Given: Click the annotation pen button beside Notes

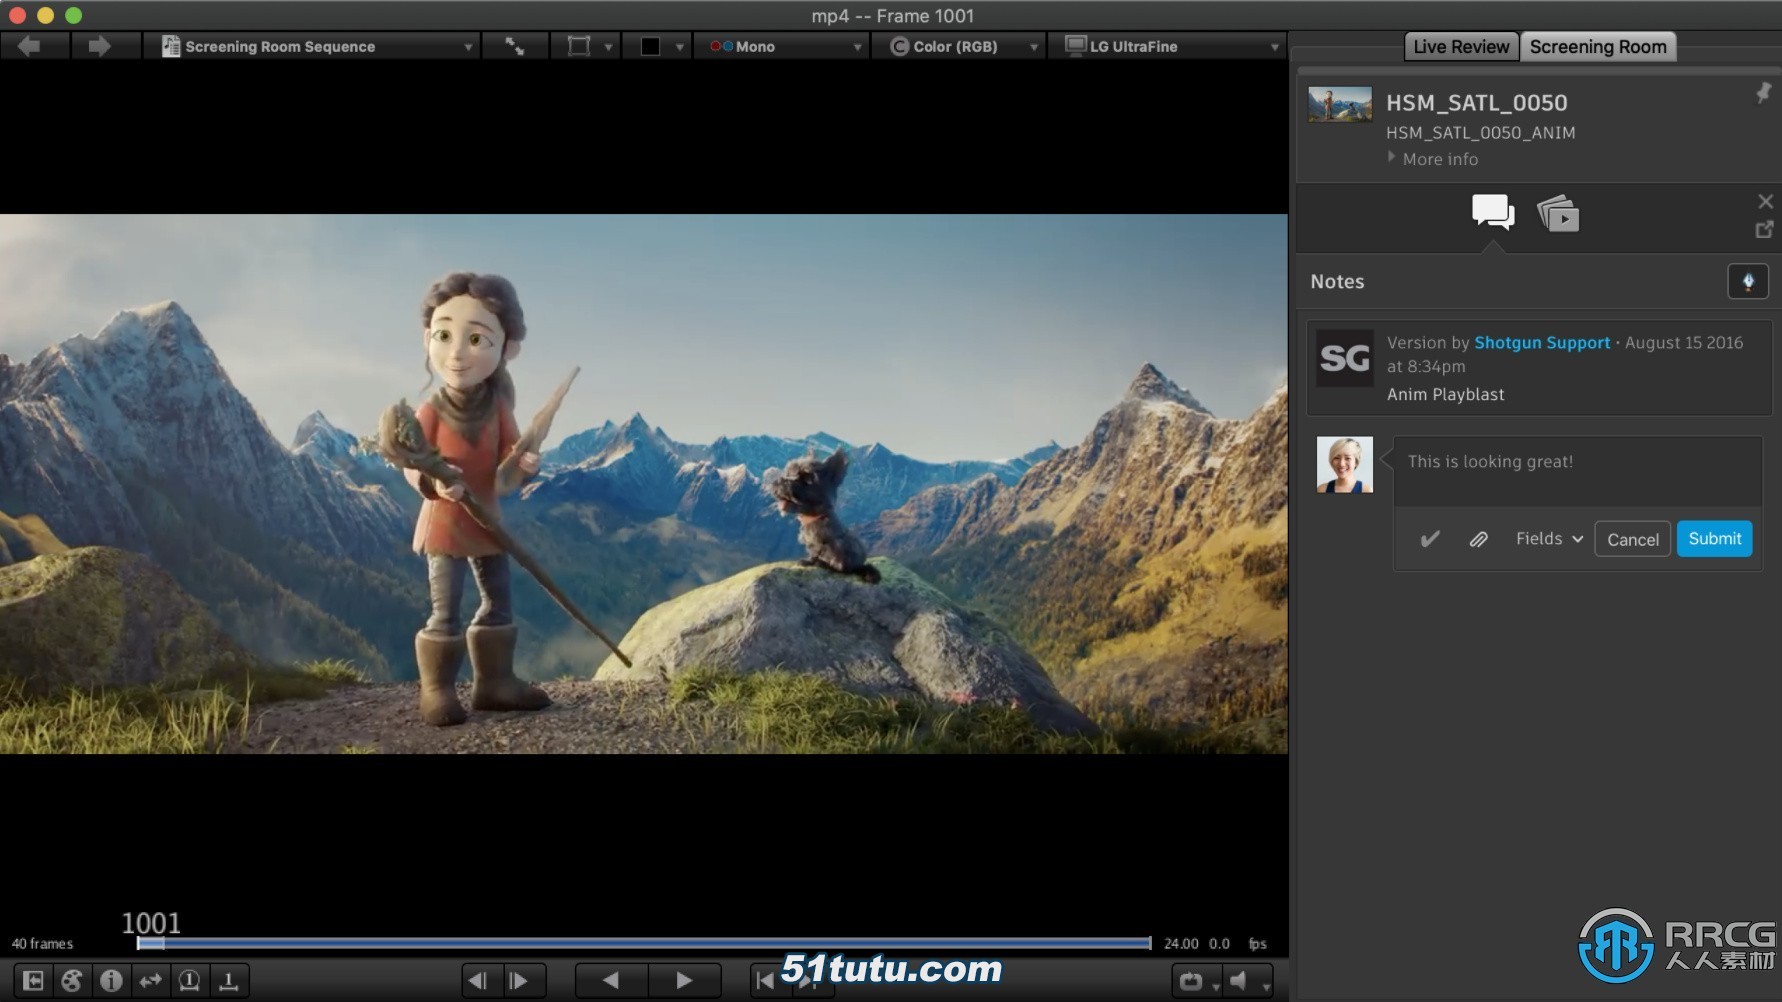Looking at the screenshot, I should (1748, 281).
